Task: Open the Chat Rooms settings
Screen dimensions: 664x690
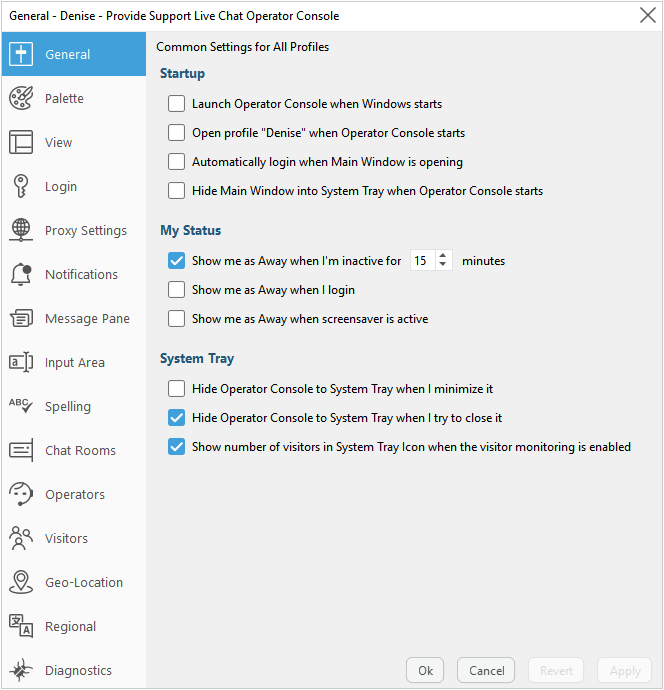Action: [x=73, y=450]
